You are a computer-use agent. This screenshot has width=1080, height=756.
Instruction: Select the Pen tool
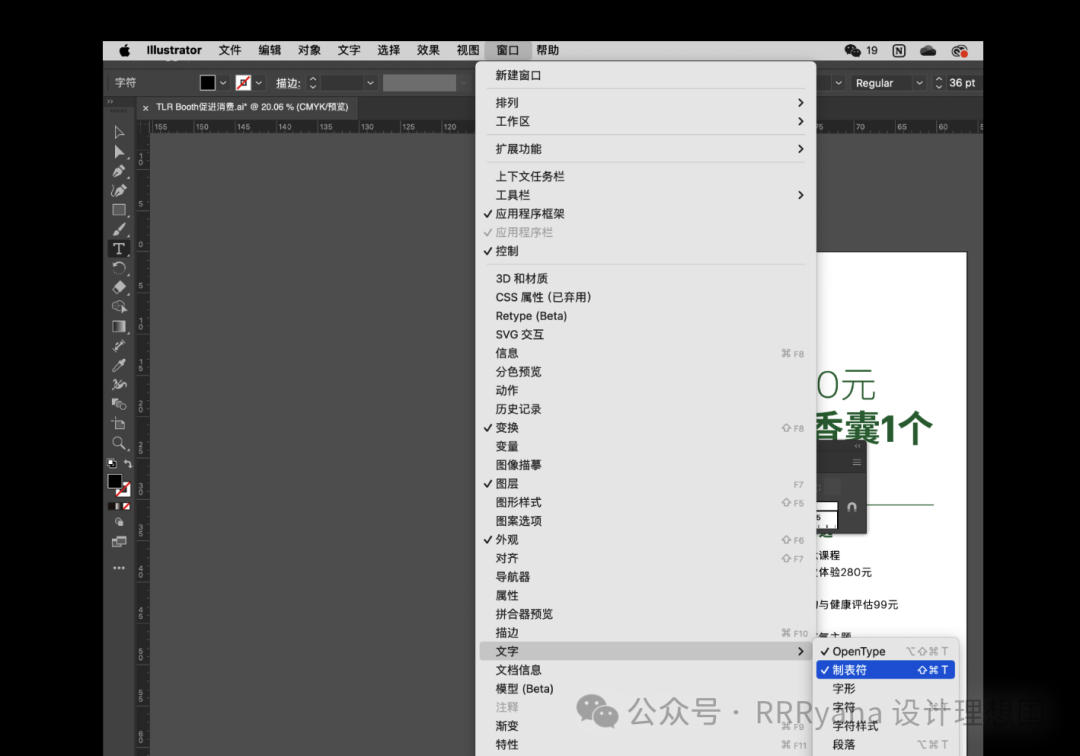119,171
